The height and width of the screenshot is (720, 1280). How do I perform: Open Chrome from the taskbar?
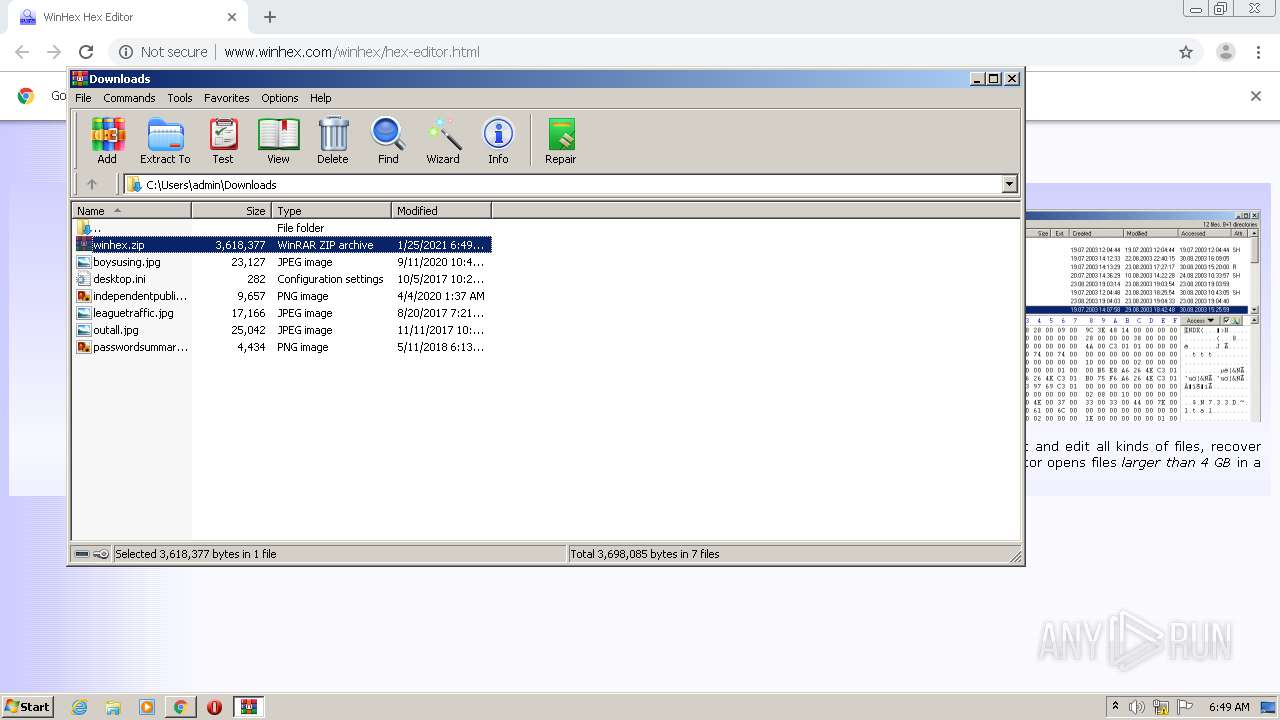(x=180, y=707)
